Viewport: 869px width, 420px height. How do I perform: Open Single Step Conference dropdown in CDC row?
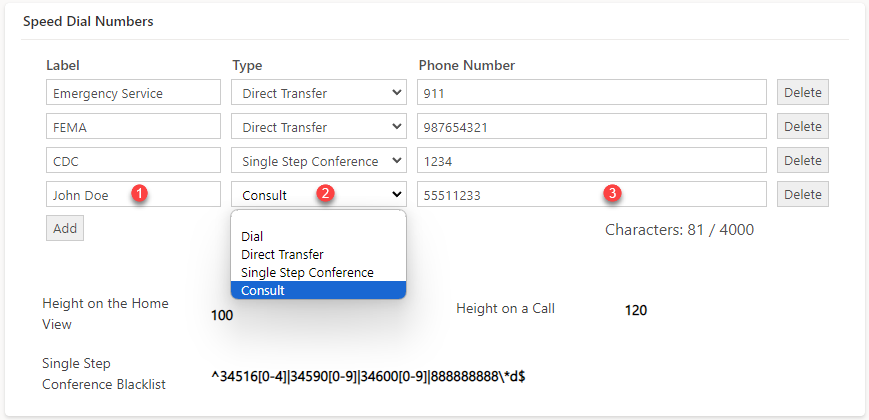click(x=319, y=161)
